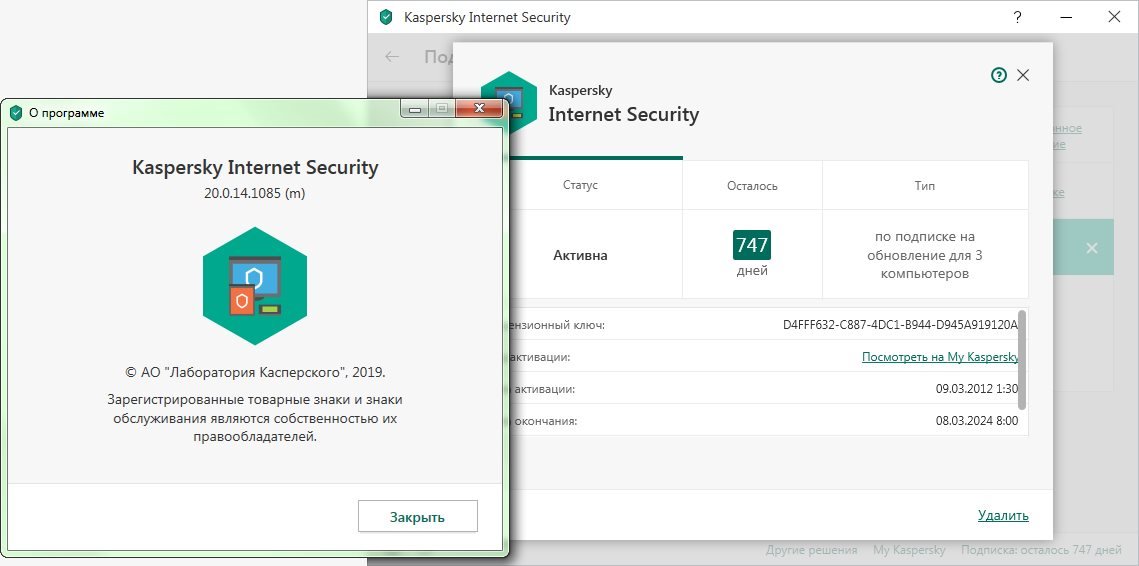The image size is (1139, 566).
Task: Click the expiration date 08.03.2024 8:00
Action: tap(976, 421)
